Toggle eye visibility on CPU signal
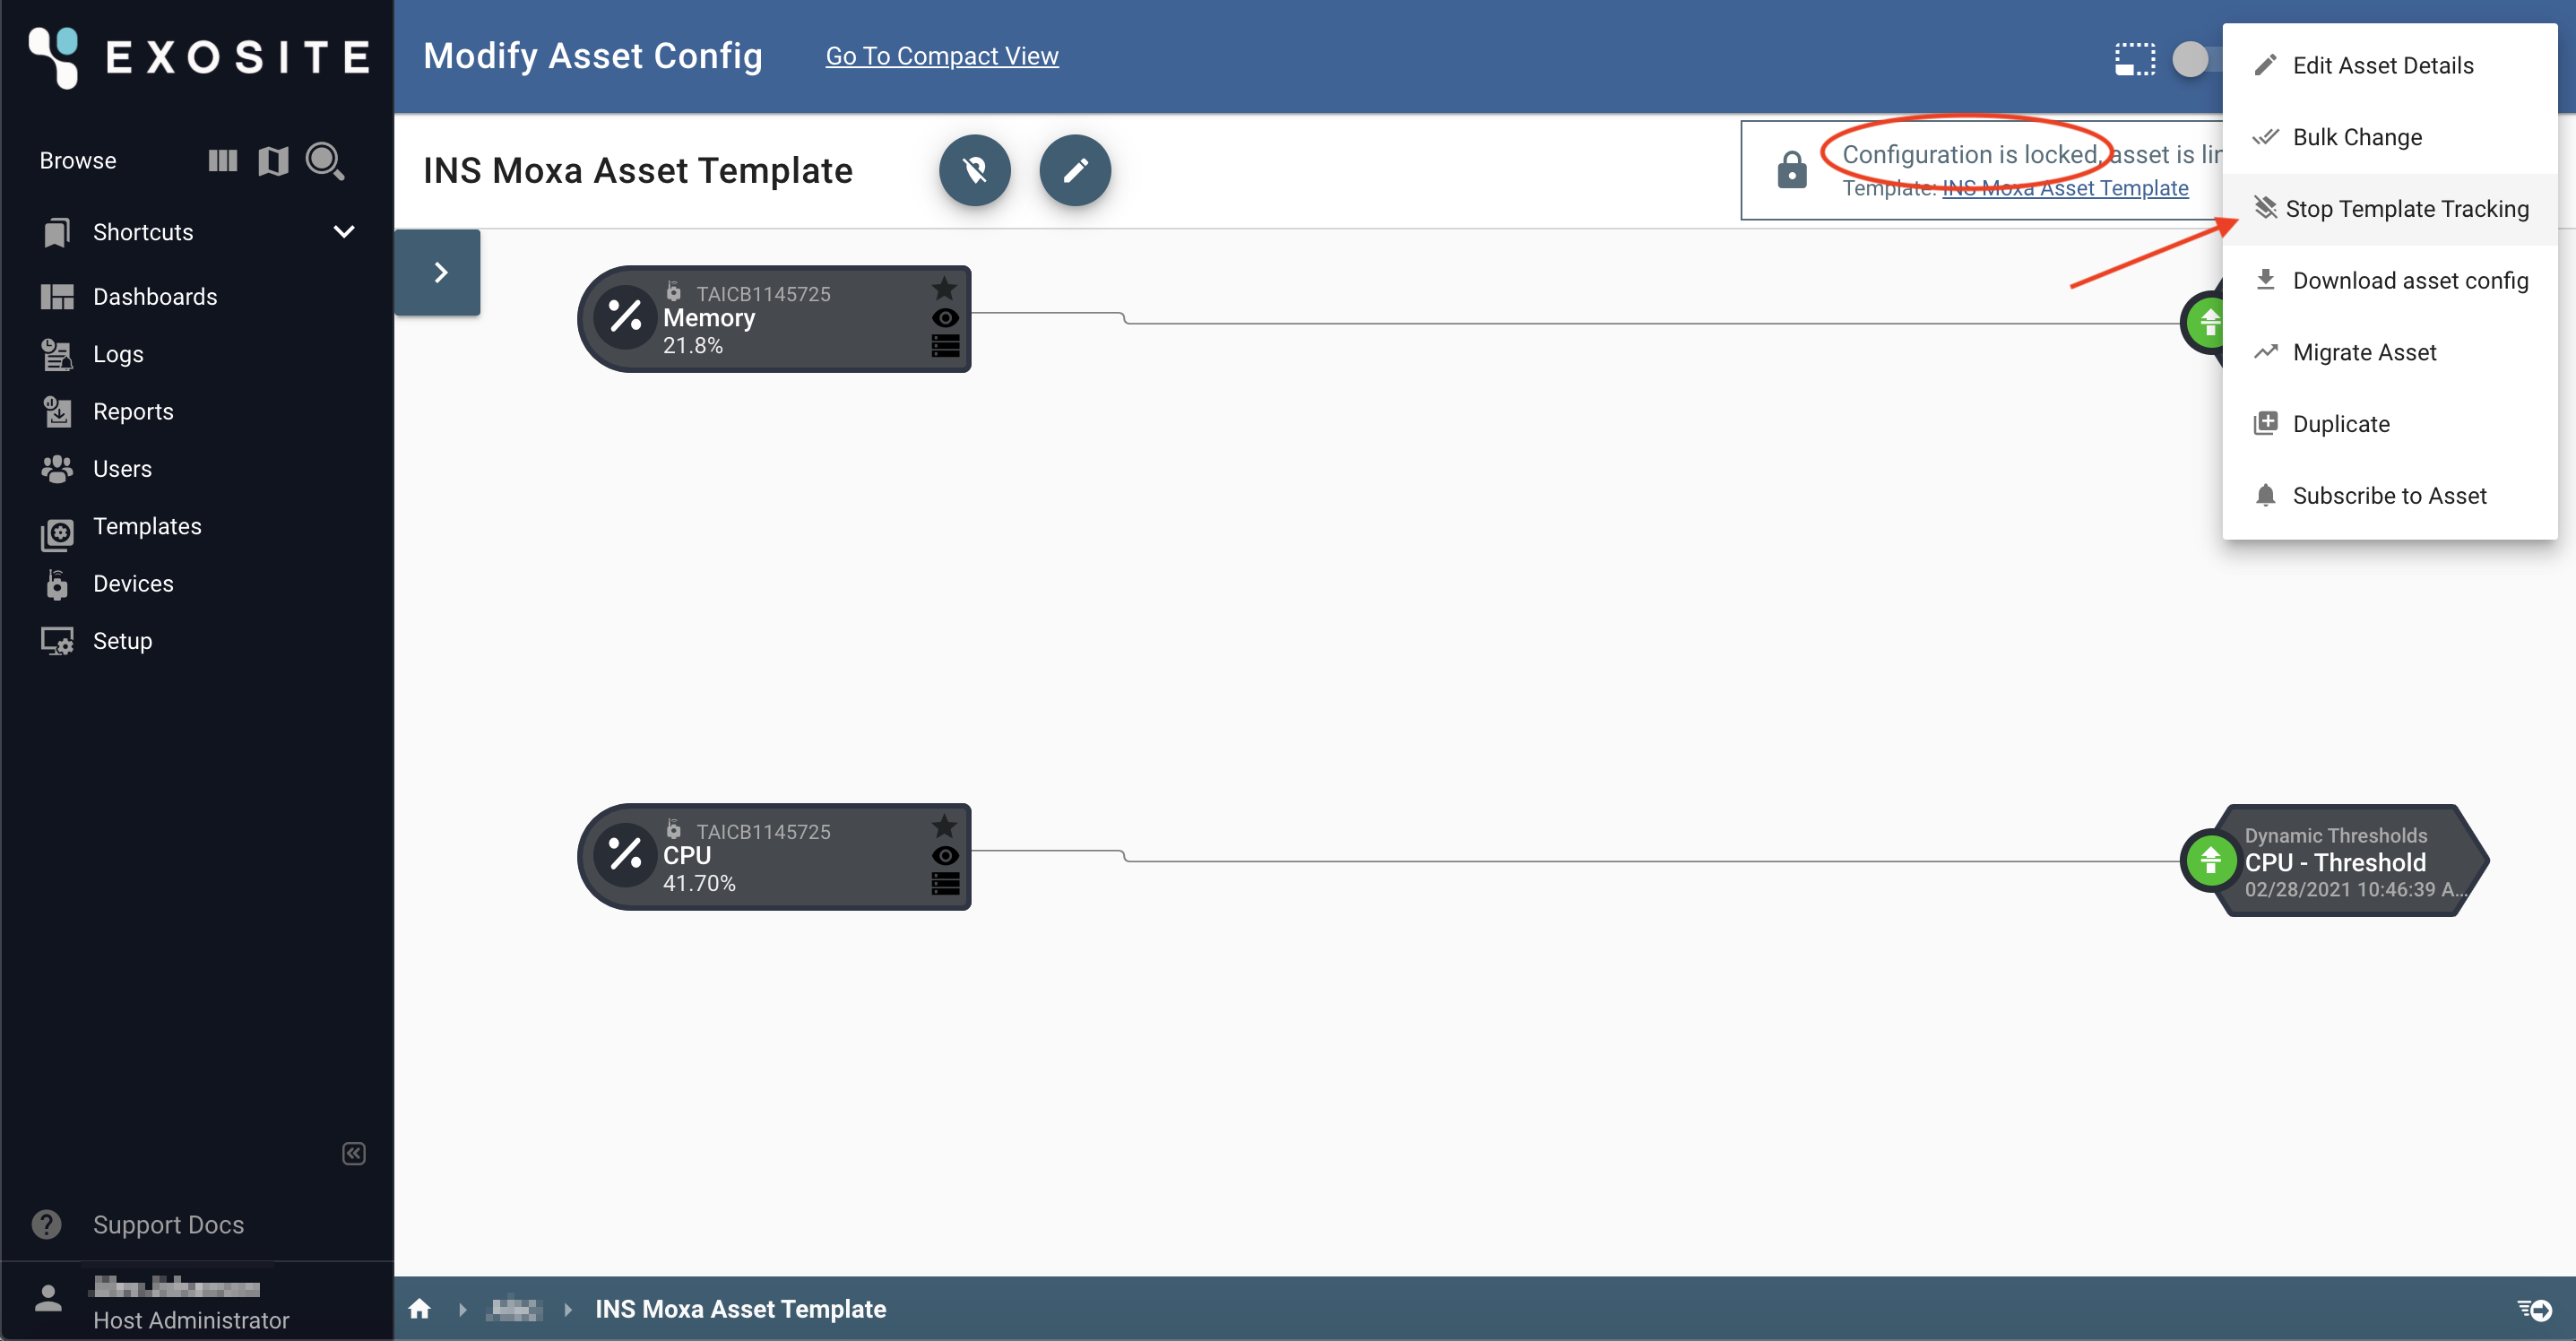Image resolution: width=2576 pixels, height=1341 pixels. (x=945, y=856)
